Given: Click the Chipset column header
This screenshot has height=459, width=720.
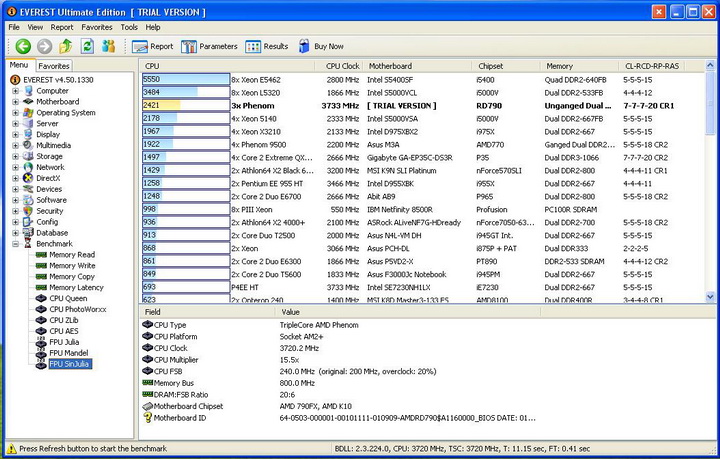Looking at the screenshot, I should 506,66.
